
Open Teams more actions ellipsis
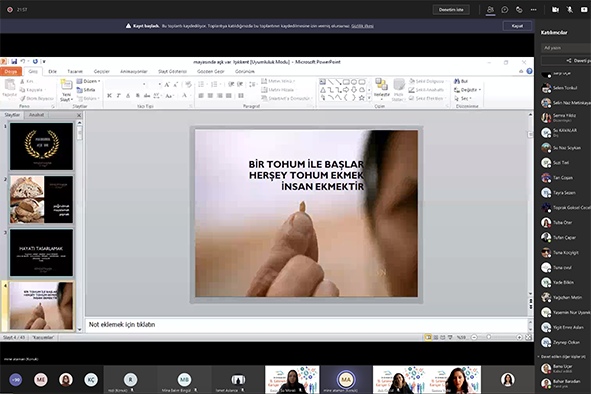click(x=533, y=10)
